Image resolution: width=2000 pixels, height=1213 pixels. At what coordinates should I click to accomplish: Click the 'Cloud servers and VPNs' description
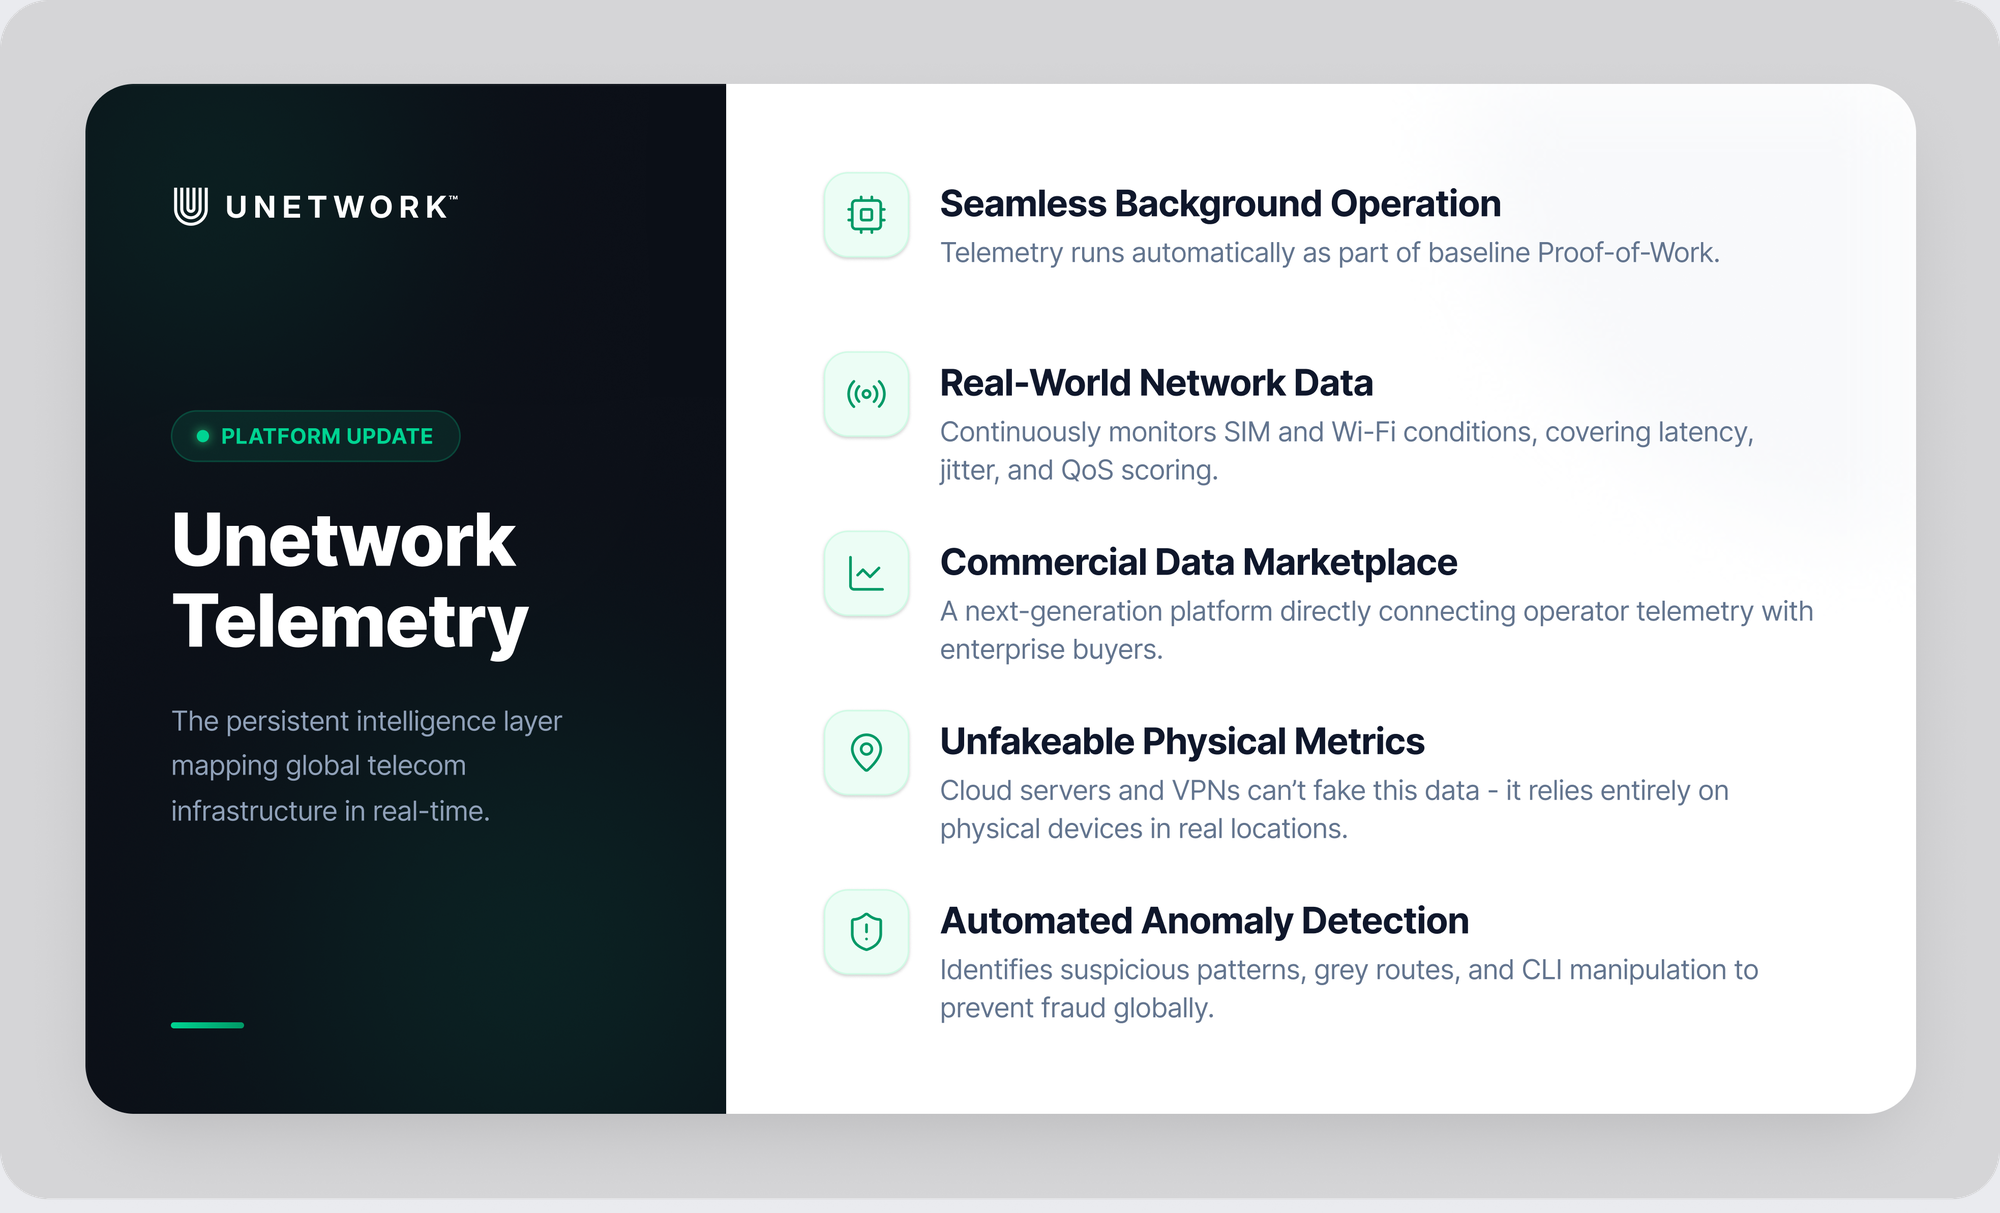(1334, 809)
